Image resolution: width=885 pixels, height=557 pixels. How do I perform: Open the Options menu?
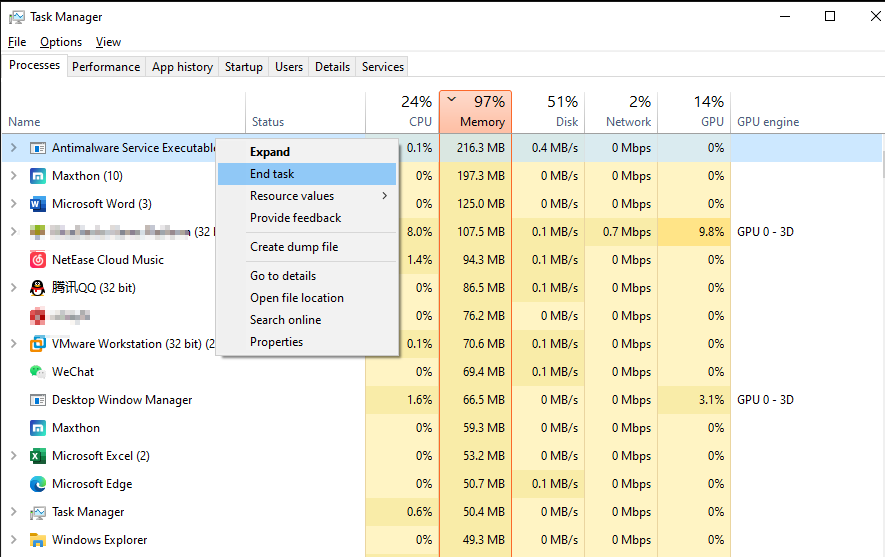pos(61,42)
